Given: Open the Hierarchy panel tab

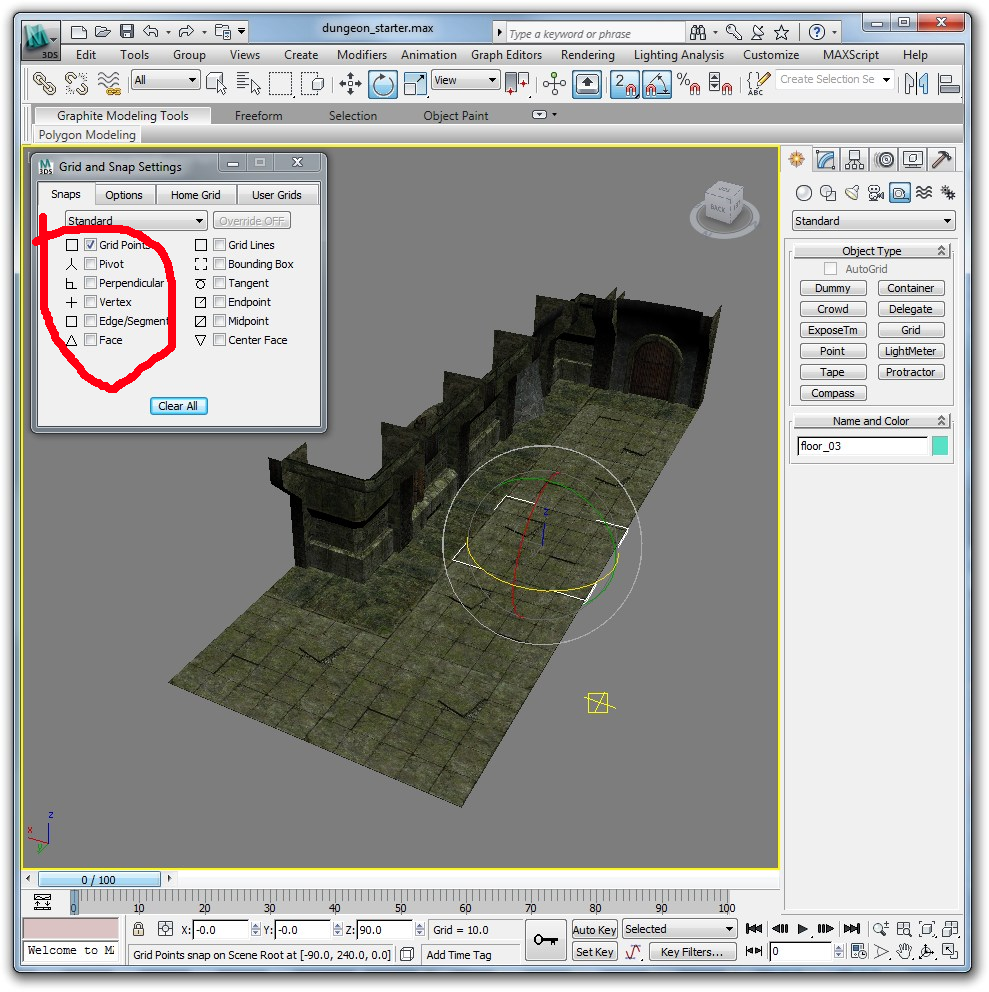Looking at the screenshot, I should click(x=854, y=159).
